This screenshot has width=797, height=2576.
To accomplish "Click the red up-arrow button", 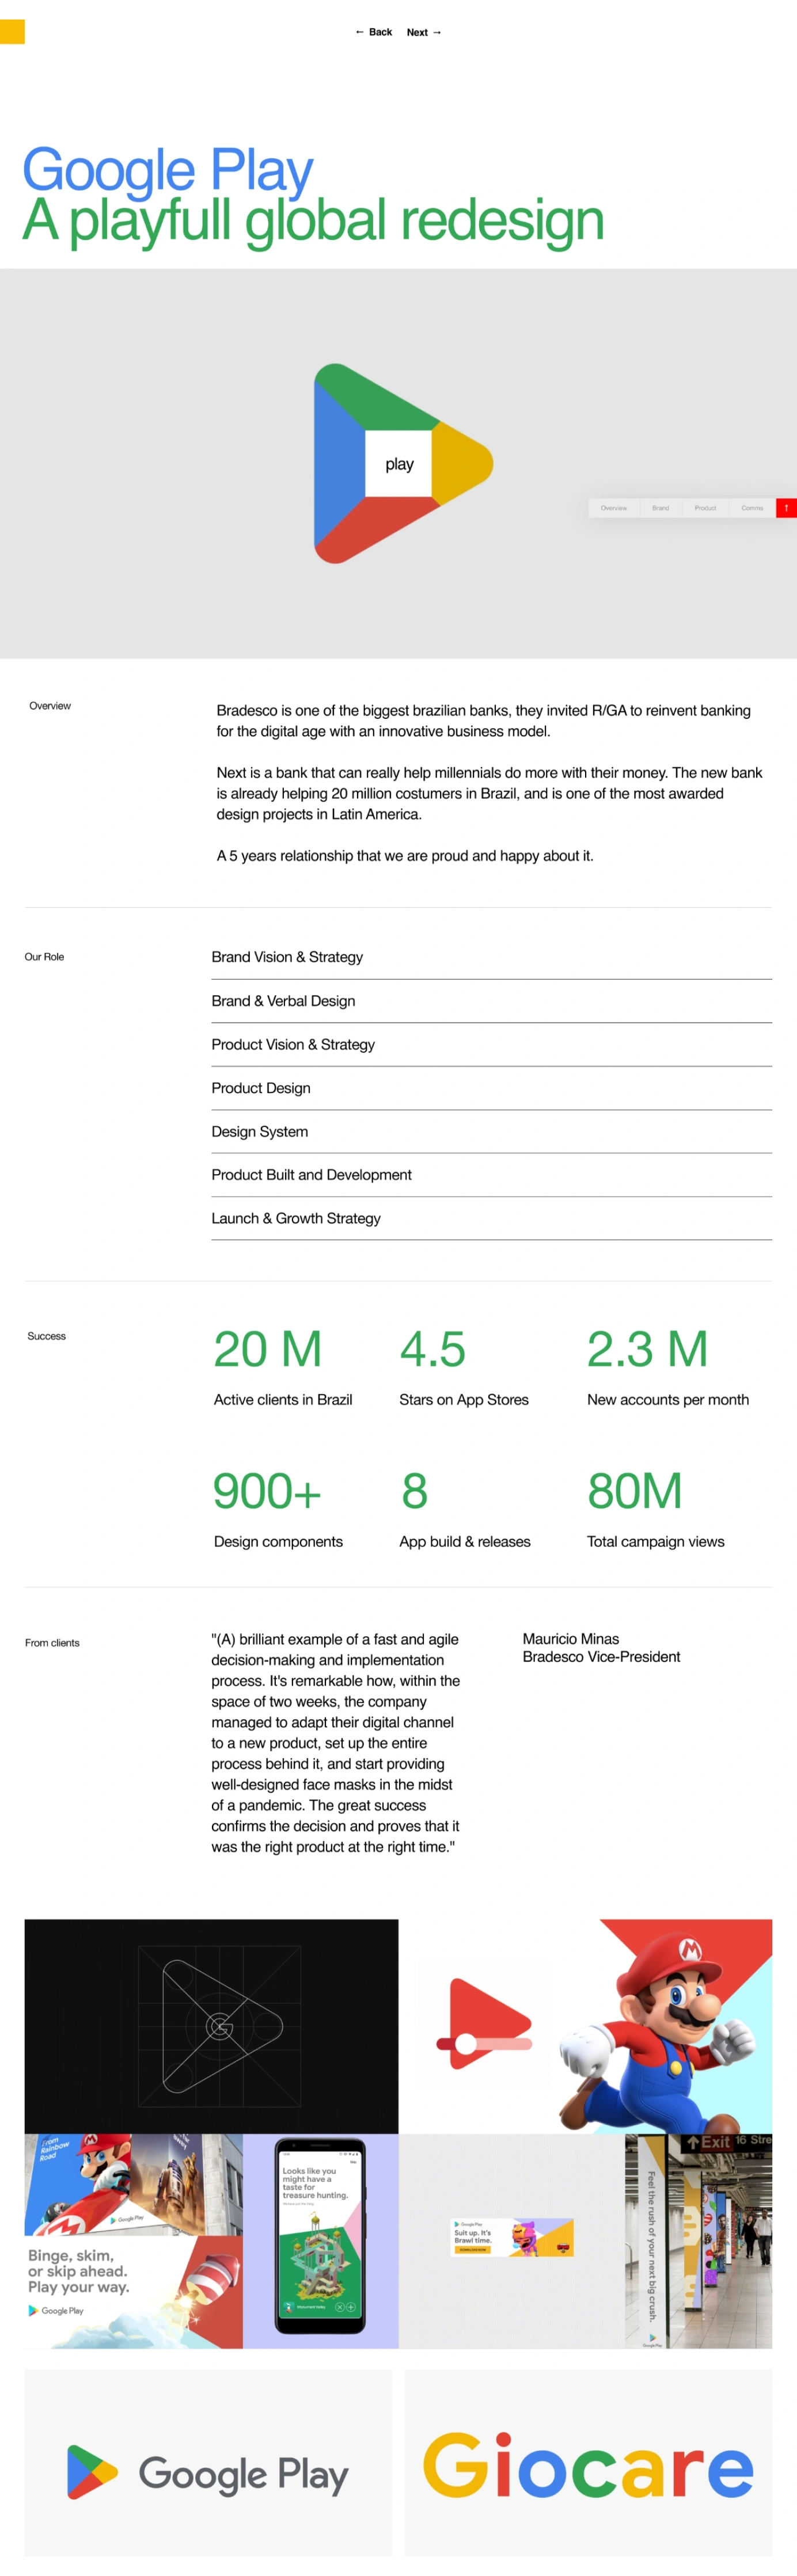I will (786, 508).
